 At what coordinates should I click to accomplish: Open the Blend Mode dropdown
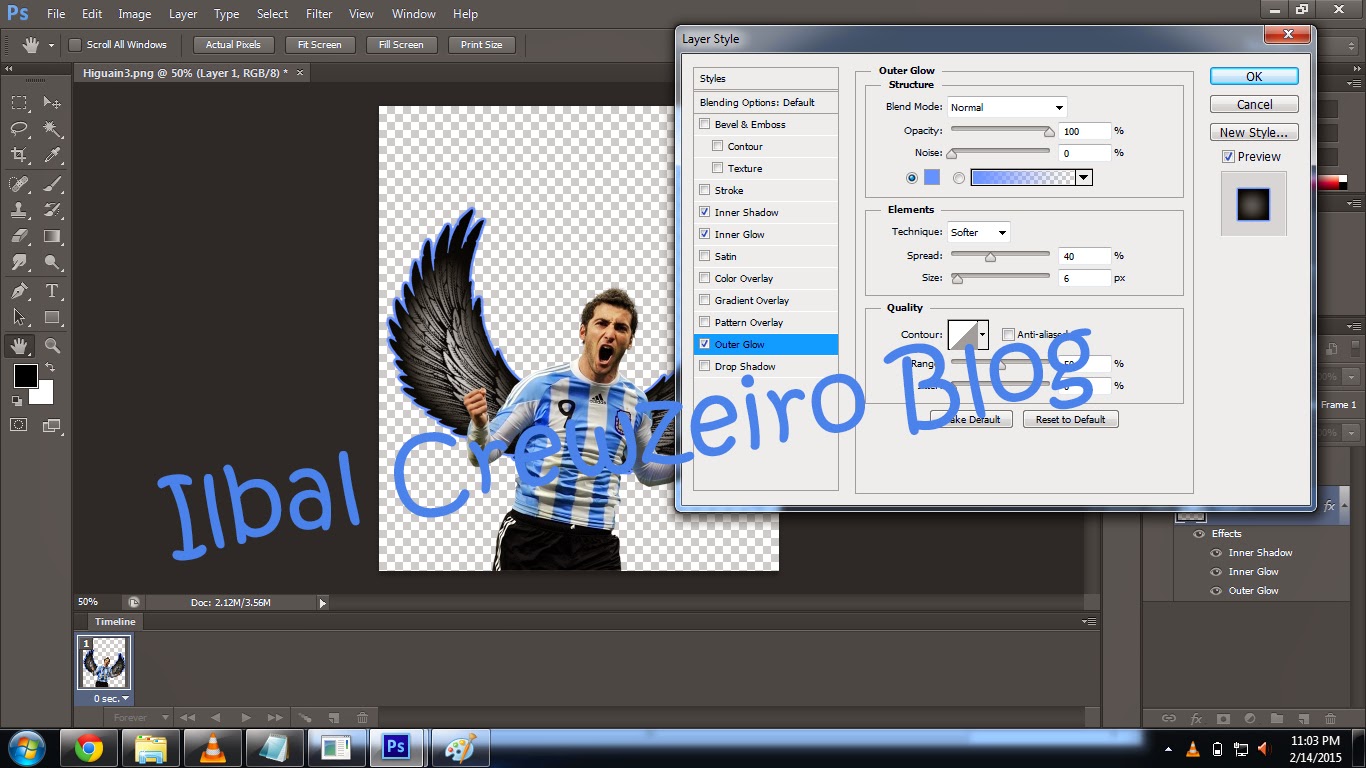pos(1007,107)
